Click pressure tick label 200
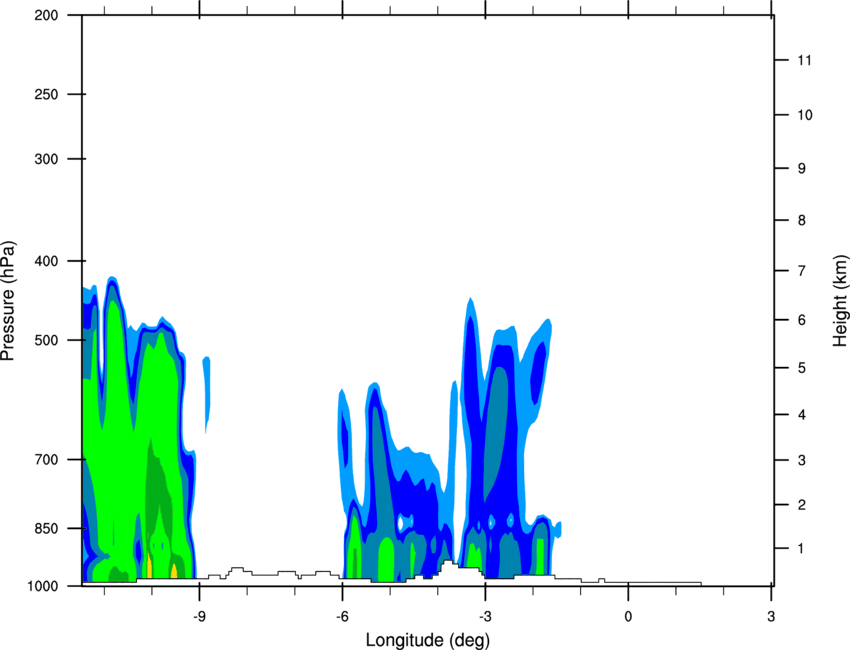Viewport: 850px width, 650px height. pyautogui.click(x=46, y=15)
